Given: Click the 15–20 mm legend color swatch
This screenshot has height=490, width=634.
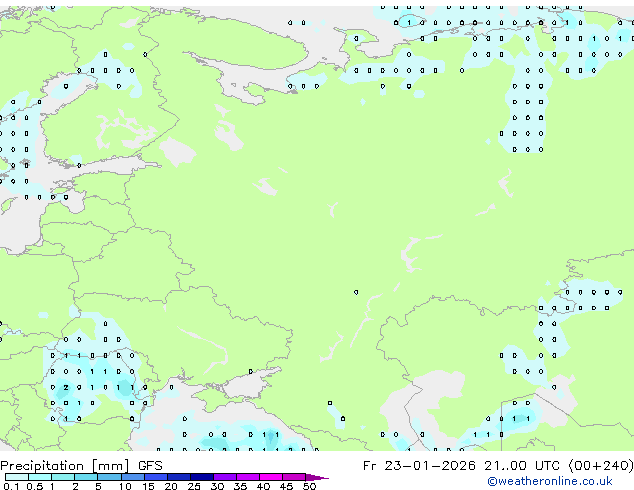Looking at the screenshot, I should [x=156, y=477].
